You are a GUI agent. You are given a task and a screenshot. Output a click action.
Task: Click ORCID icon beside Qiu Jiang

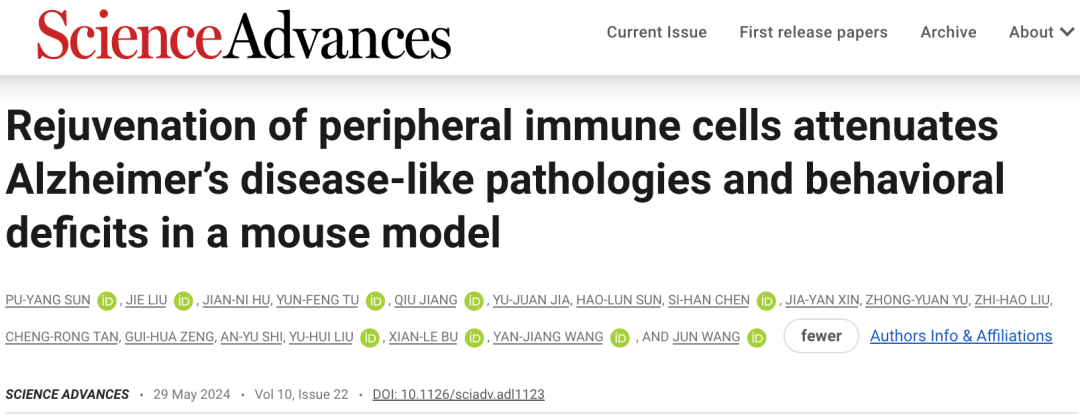tap(474, 300)
